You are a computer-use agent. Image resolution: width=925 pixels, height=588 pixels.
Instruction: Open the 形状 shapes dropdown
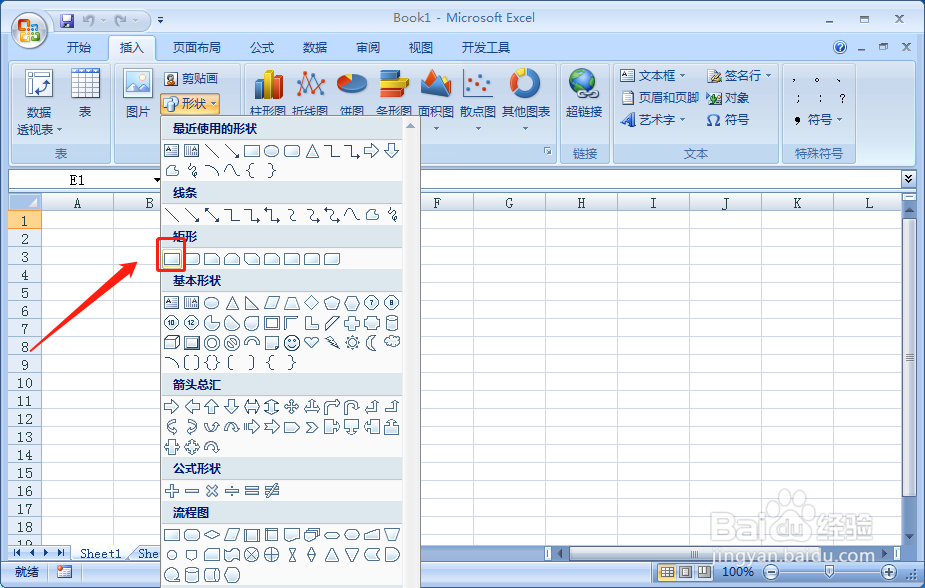click(190, 104)
